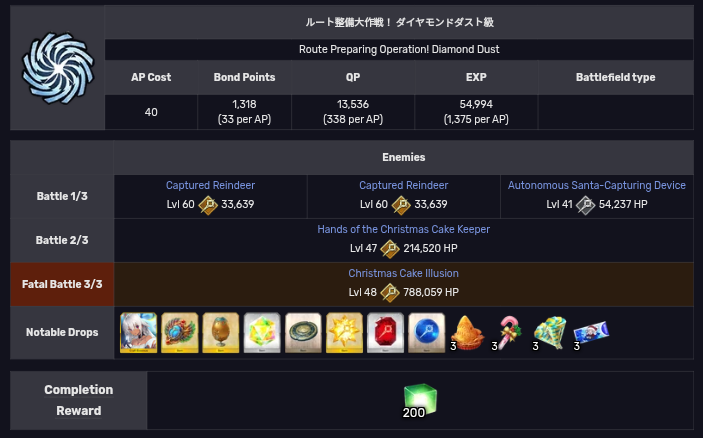Image resolution: width=703 pixels, height=438 pixels.
Task: Select the dark round mirror plate drop
Action: click(x=303, y=333)
